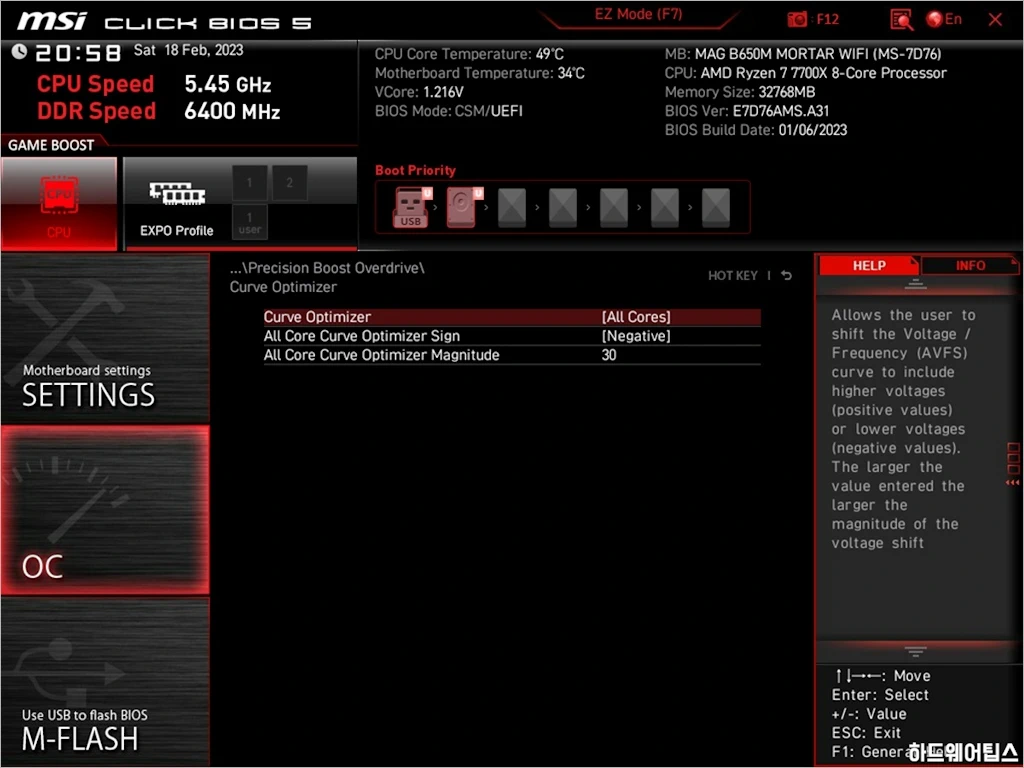Select EXPO user profile 1

click(x=249, y=223)
